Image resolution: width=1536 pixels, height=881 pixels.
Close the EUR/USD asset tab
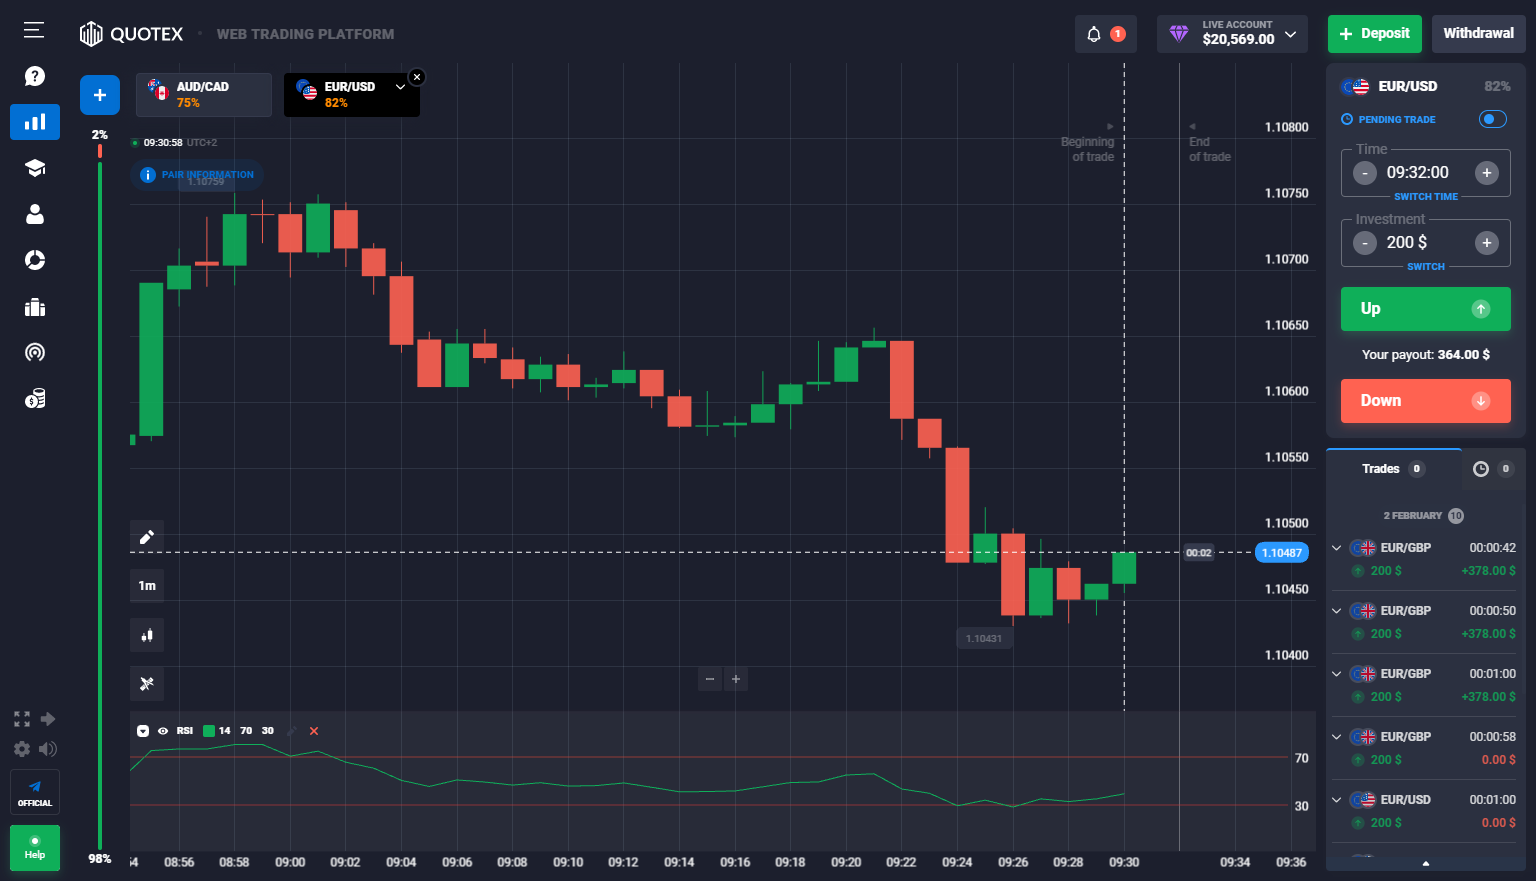(417, 77)
